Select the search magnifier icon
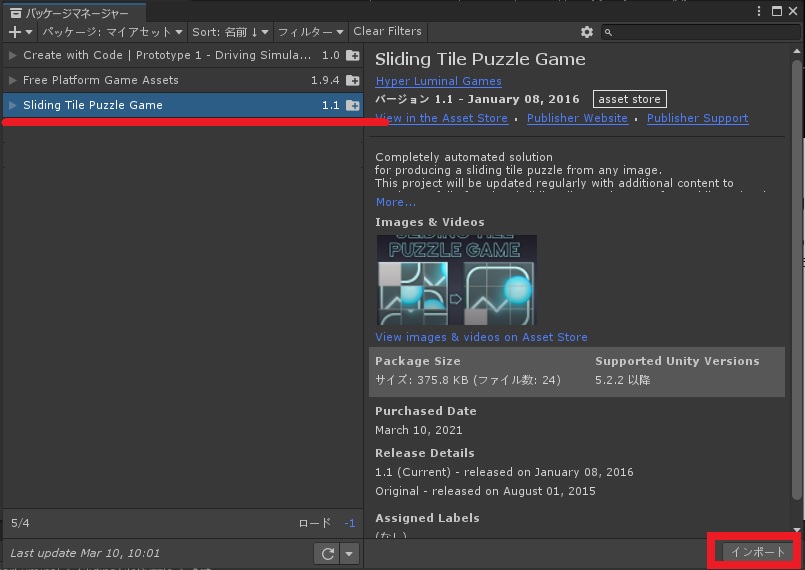 (608, 32)
